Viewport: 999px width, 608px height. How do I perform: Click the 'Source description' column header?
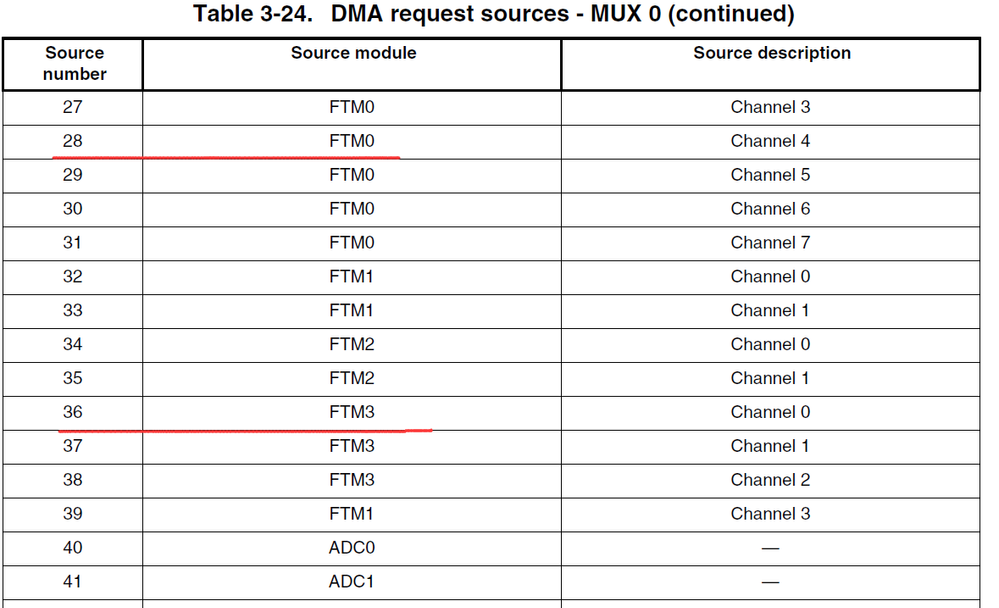[771, 53]
